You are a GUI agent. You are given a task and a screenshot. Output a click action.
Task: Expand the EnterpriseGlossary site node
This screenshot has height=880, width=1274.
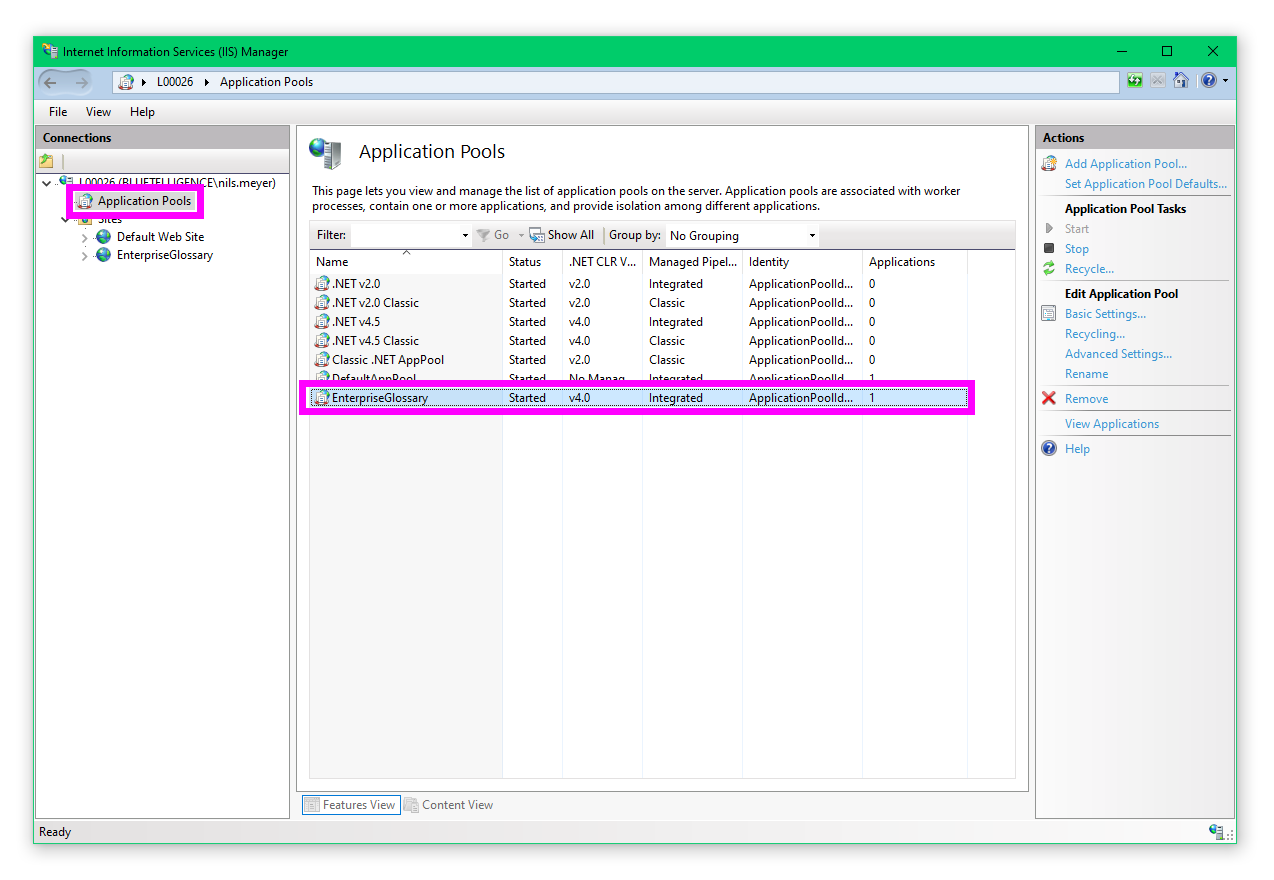point(85,256)
